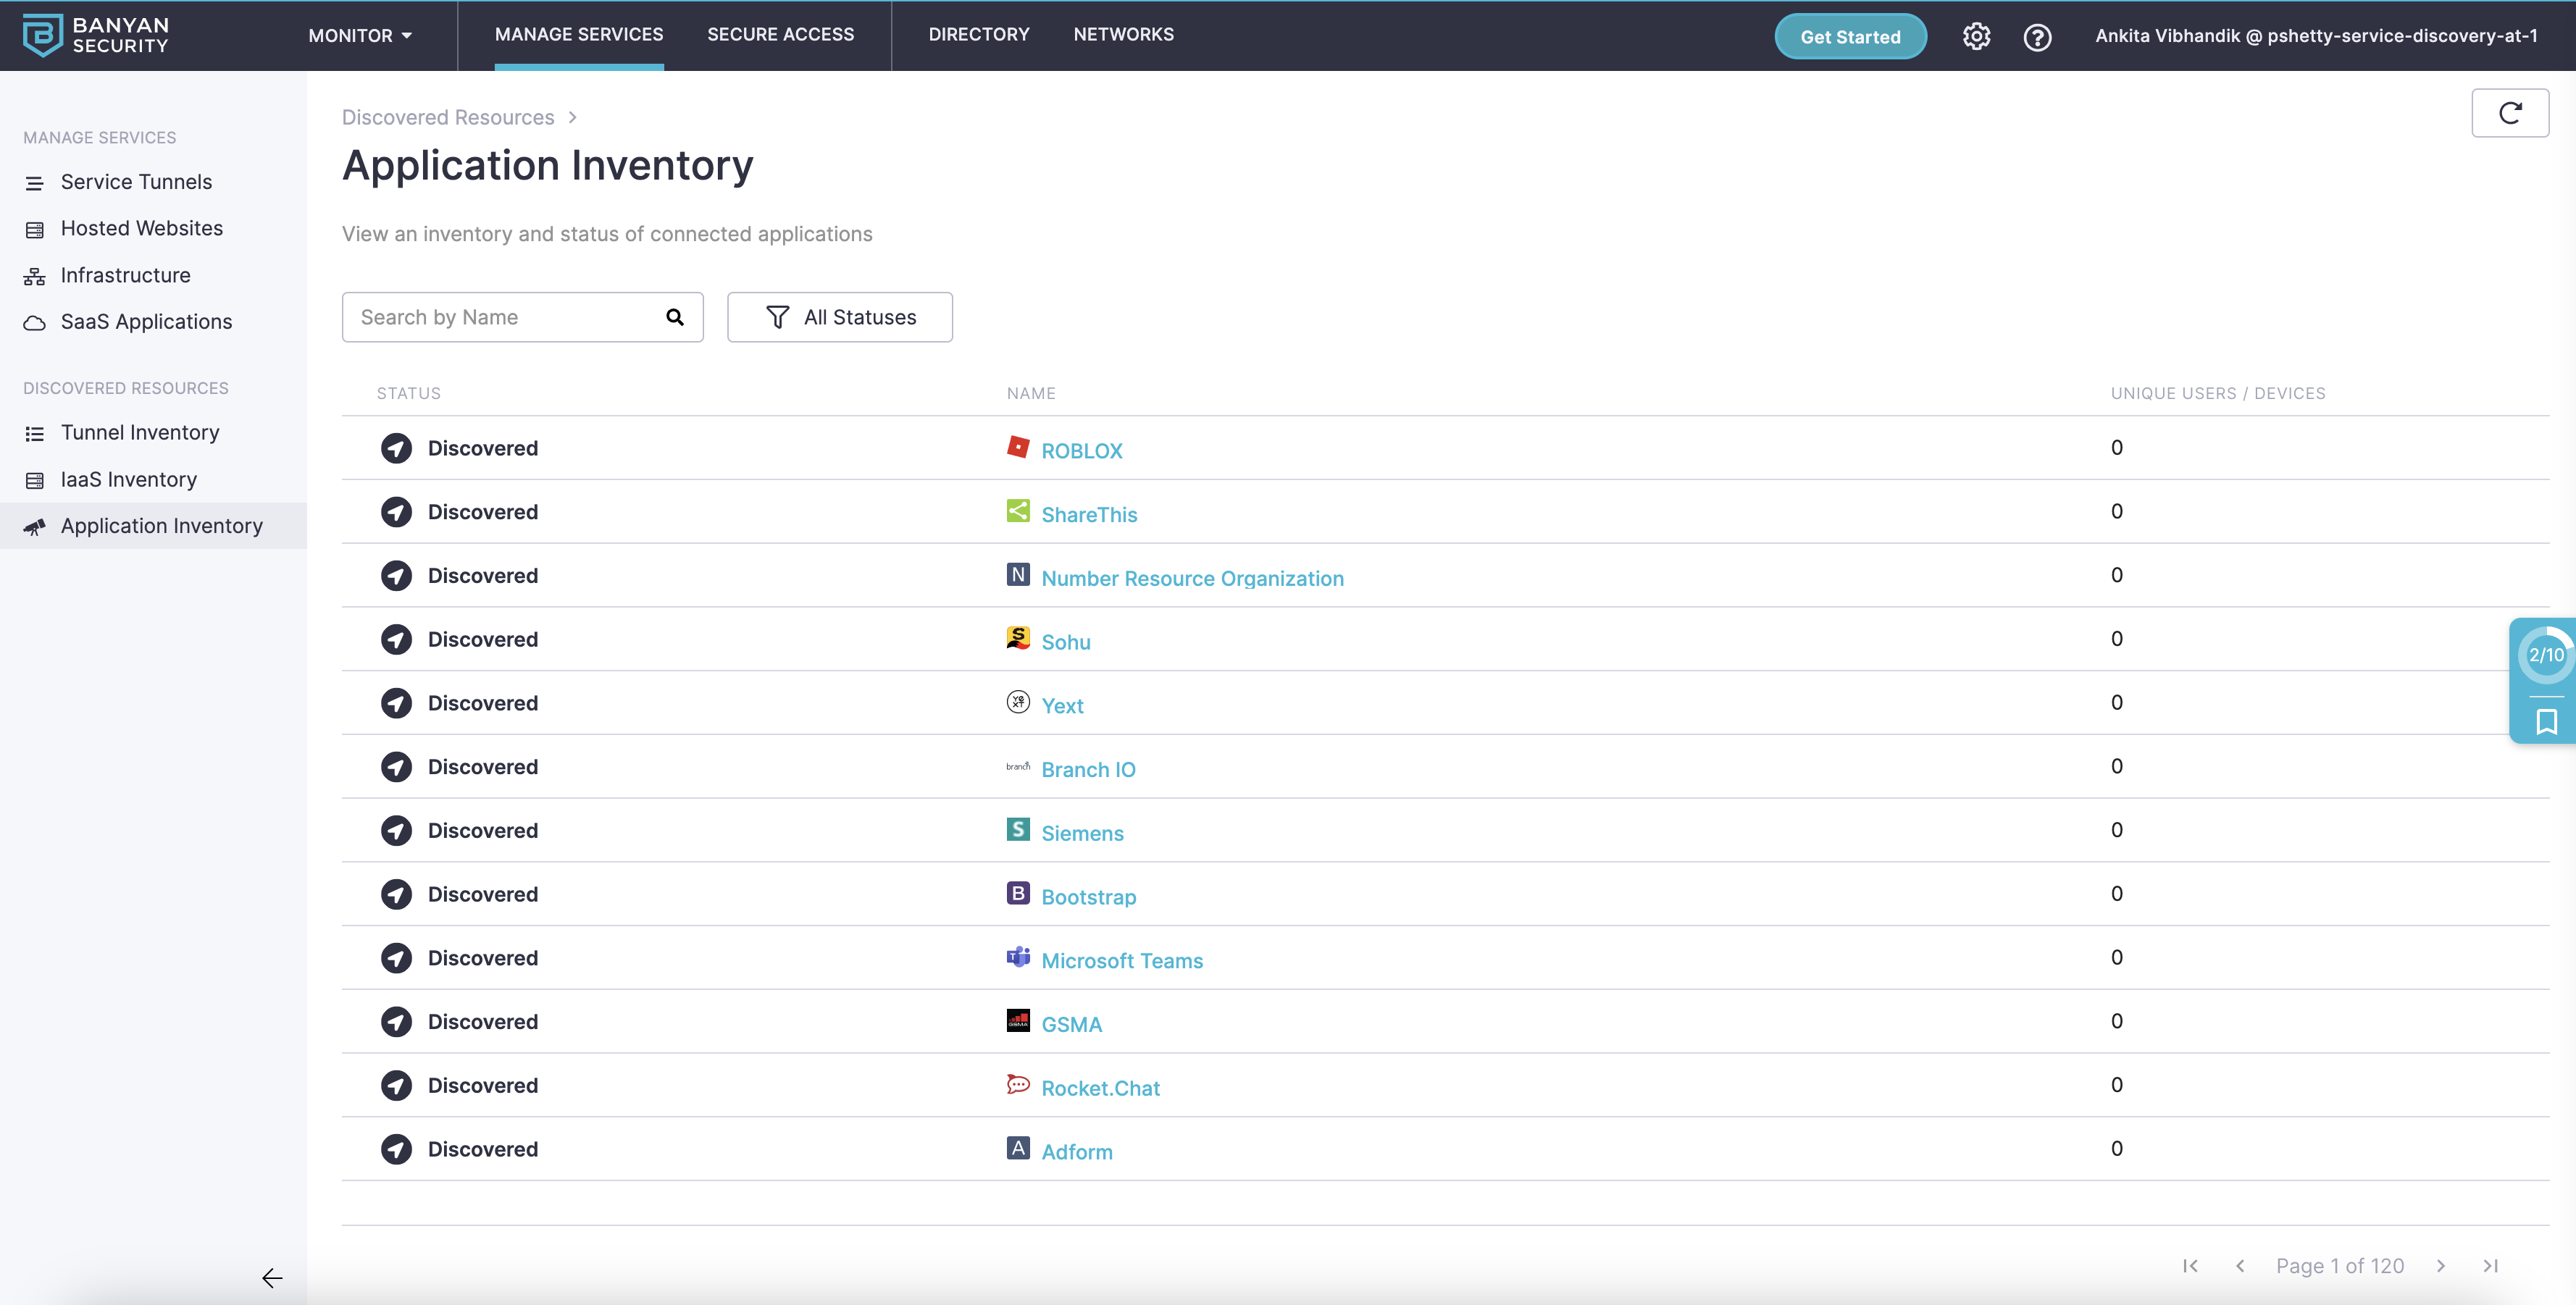Click the Number Resource Organization logo icon
This screenshot has width=2576, height=1305.
(1018, 574)
